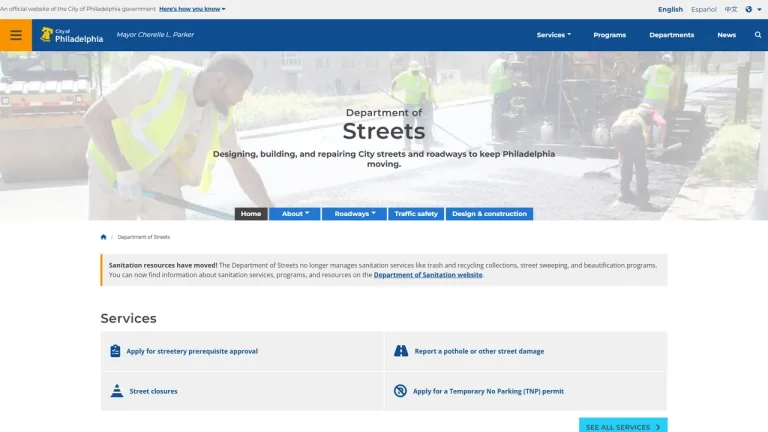The image size is (768, 432).
Task: Switch language to Chinese (中文)
Action: tap(731, 9)
